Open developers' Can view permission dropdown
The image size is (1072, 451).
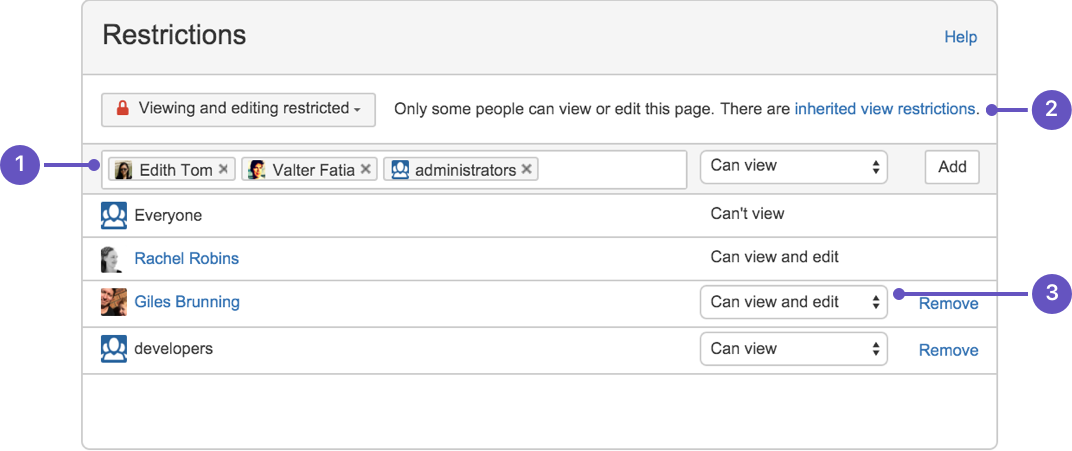tap(794, 348)
